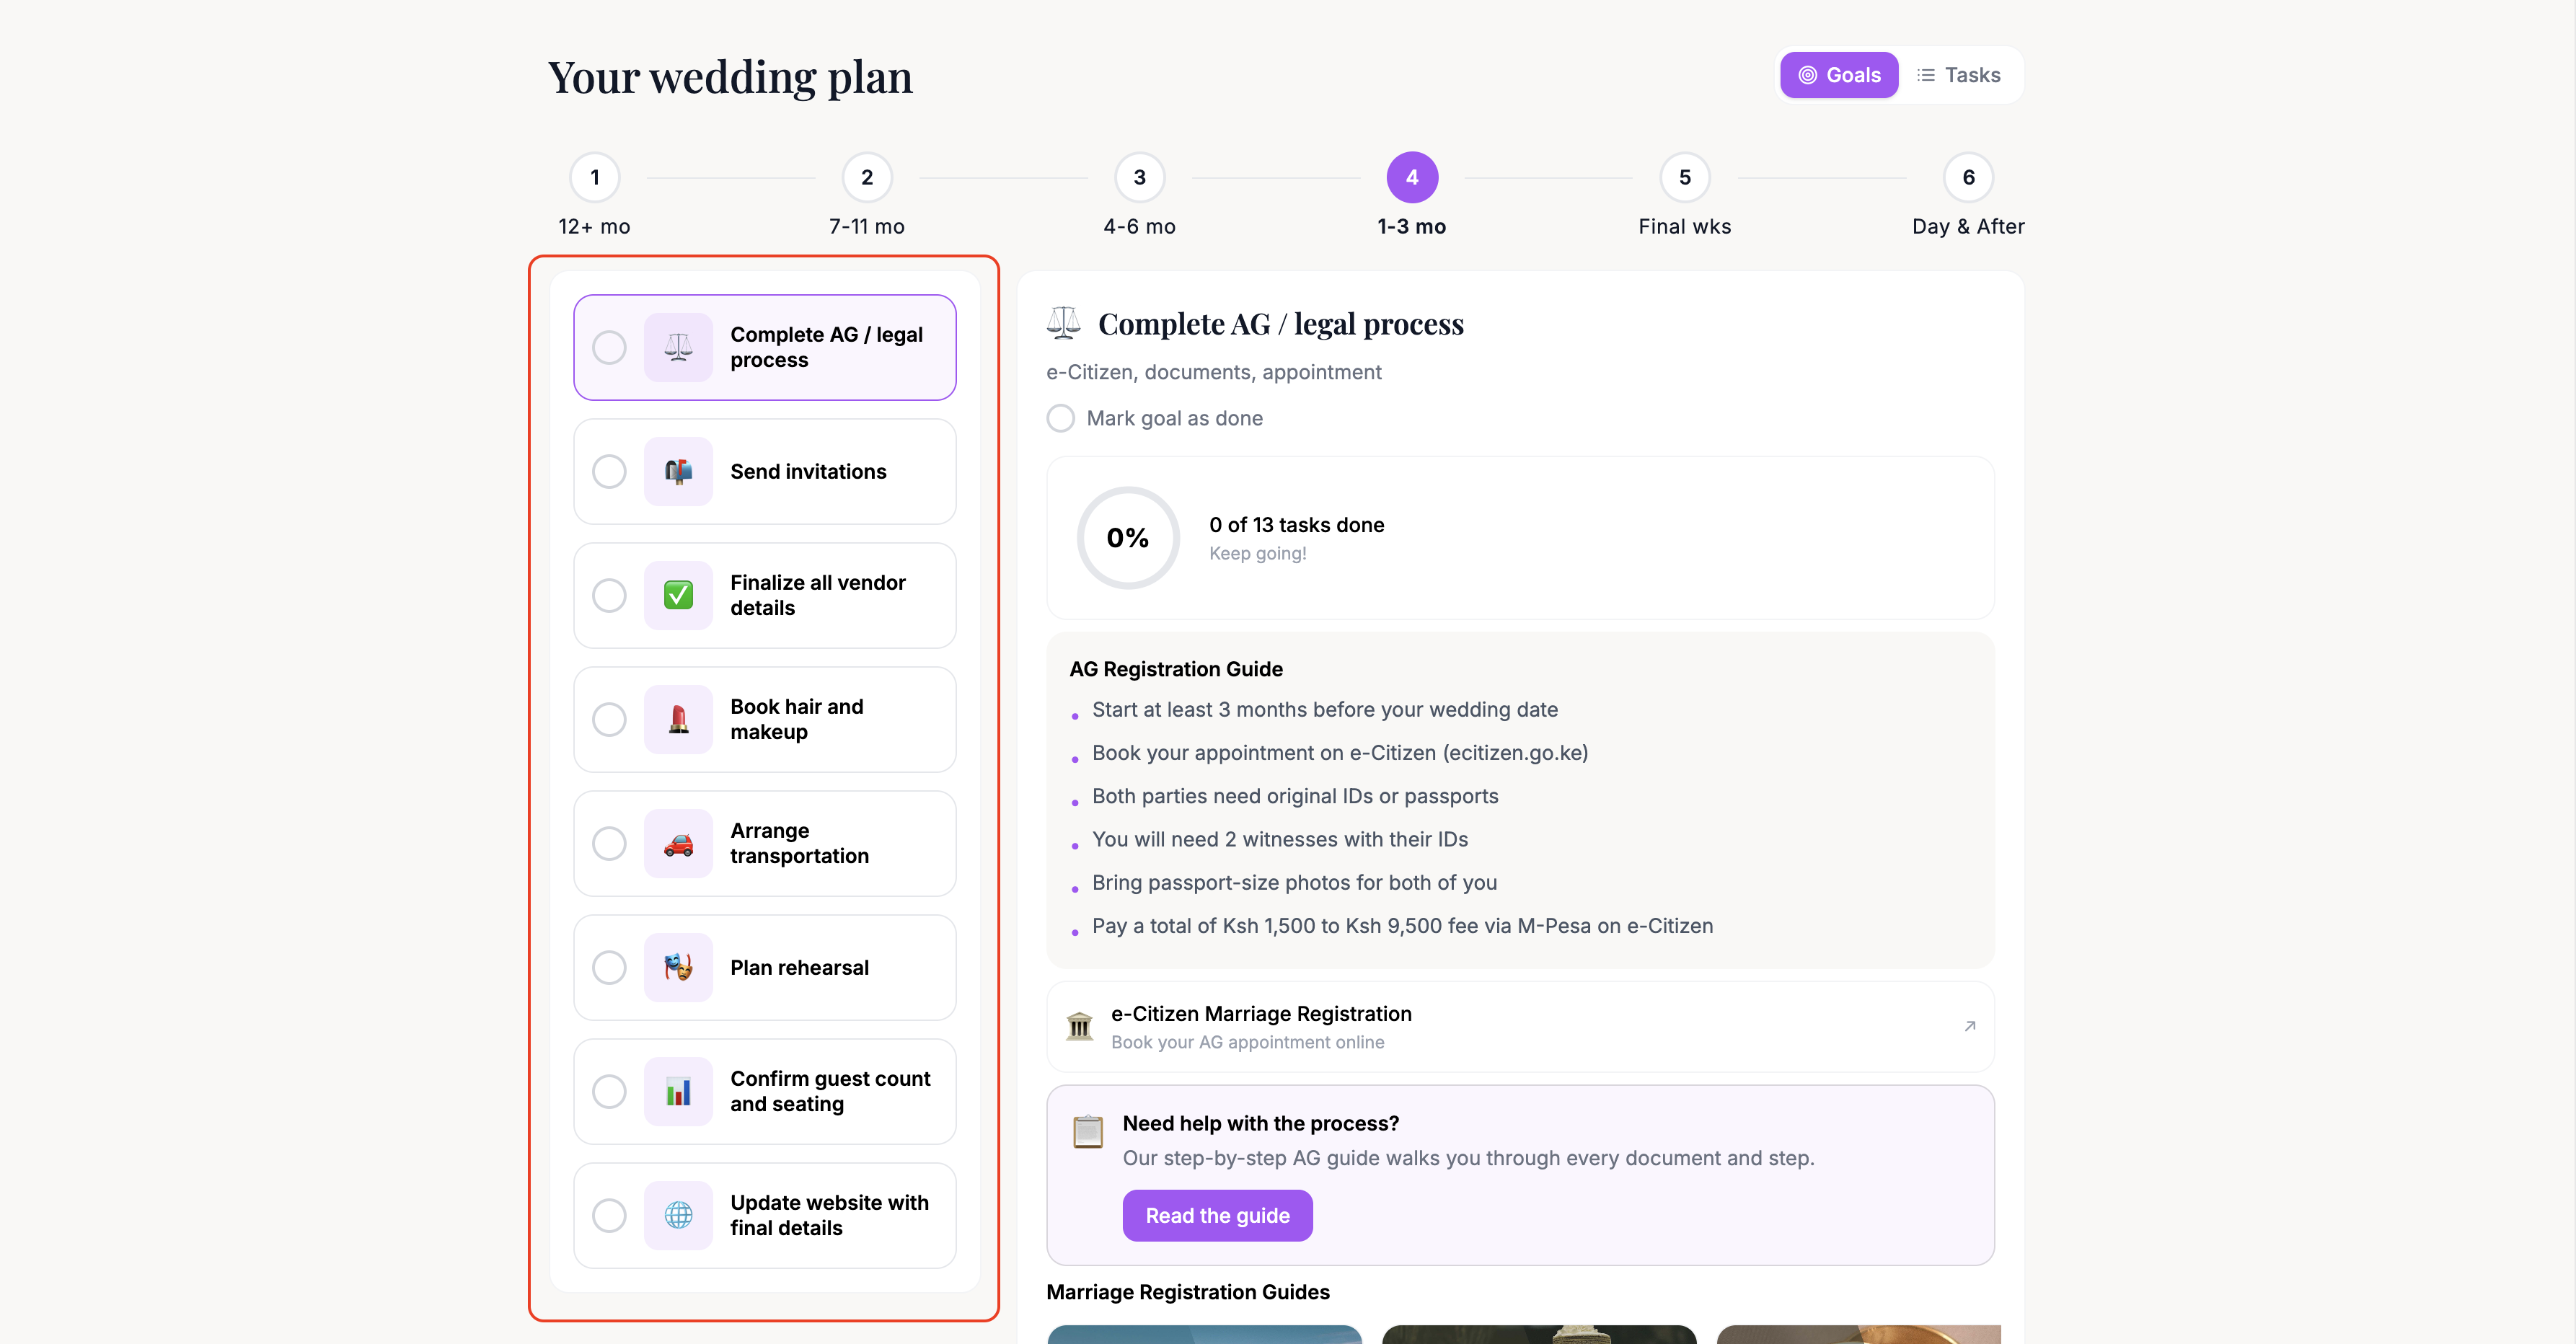Click the mailbox icon for Send invitations
Screen dimensions: 2576x1344
[x=678, y=471]
